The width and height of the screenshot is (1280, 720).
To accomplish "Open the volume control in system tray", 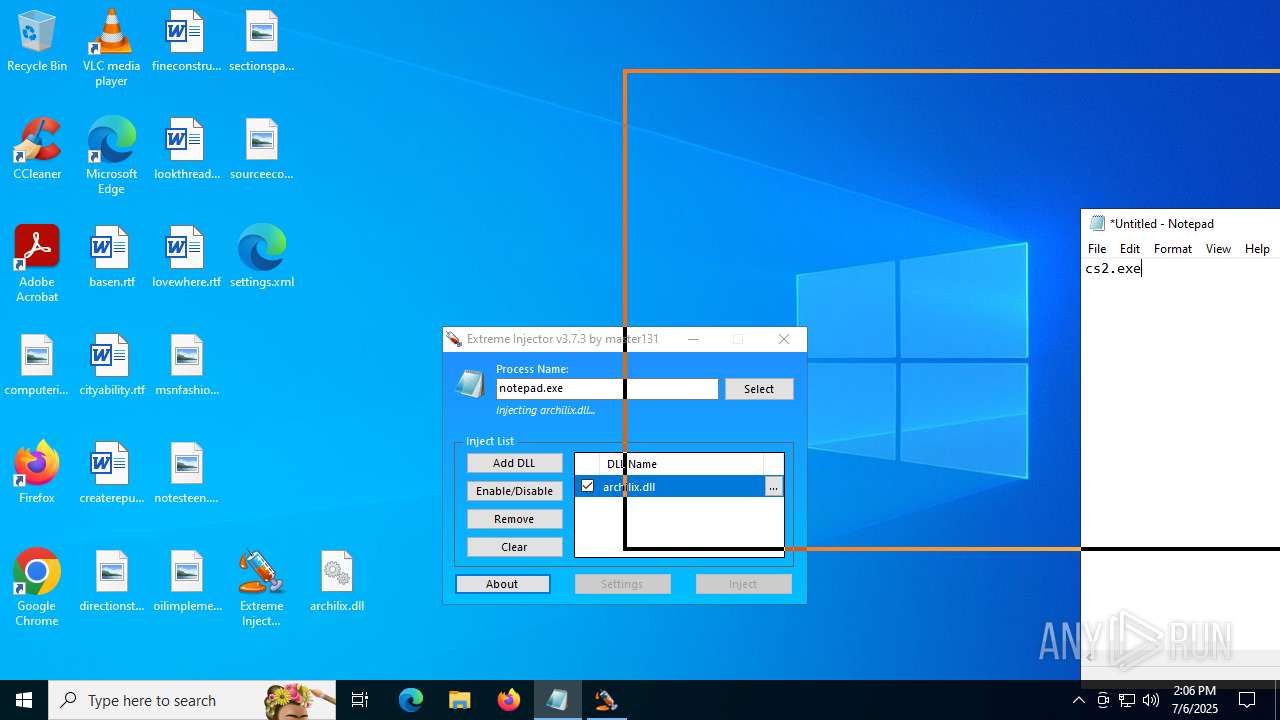I will [x=1151, y=700].
